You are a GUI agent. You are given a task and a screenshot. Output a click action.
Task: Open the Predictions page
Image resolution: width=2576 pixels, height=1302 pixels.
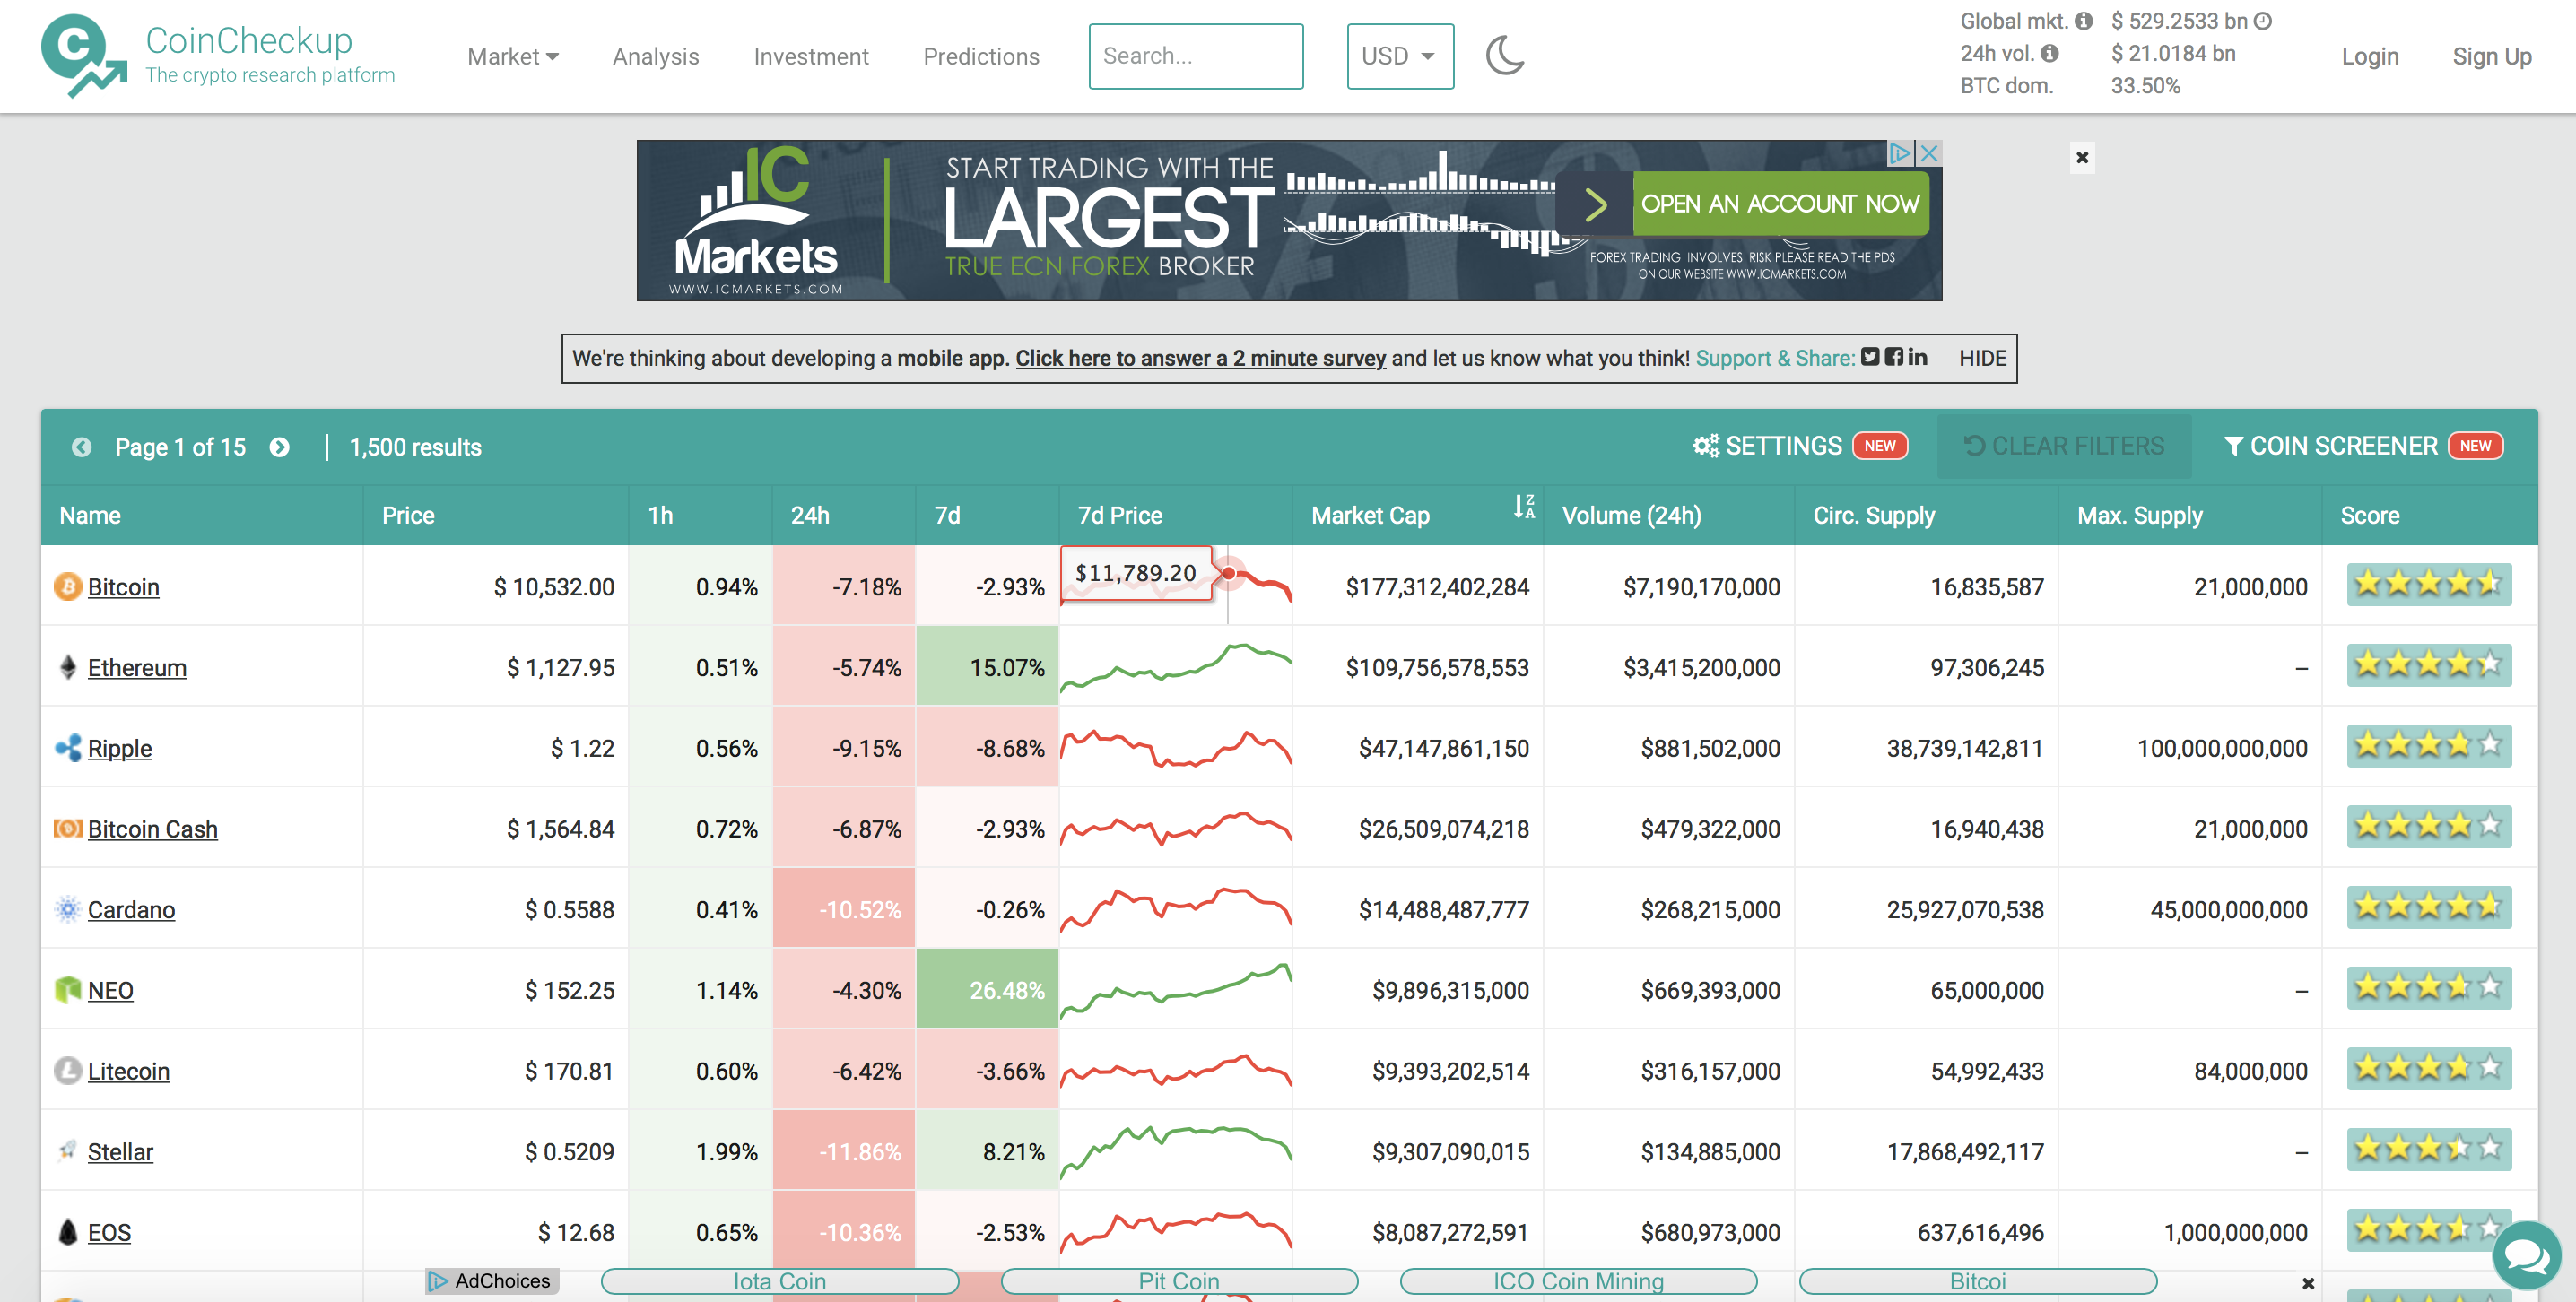coord(981,57)
